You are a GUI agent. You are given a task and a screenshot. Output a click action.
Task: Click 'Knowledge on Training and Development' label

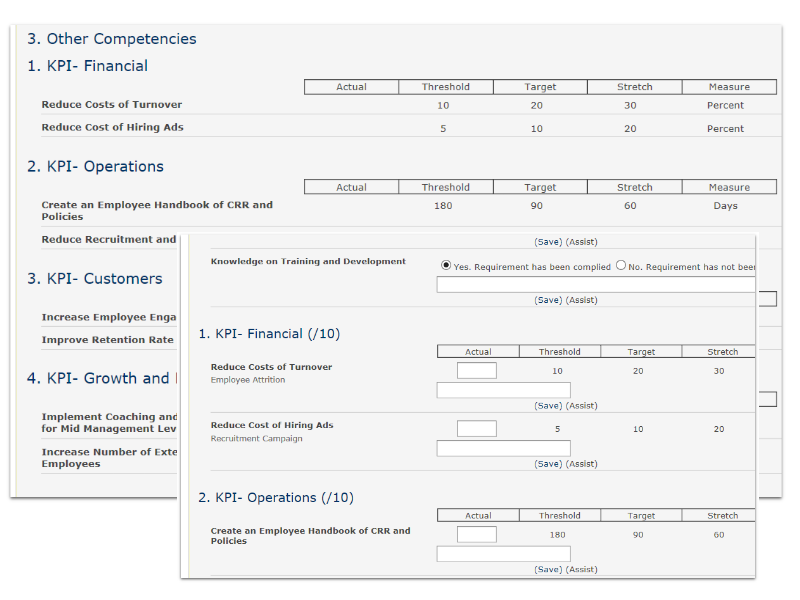(x=308, y=261)
